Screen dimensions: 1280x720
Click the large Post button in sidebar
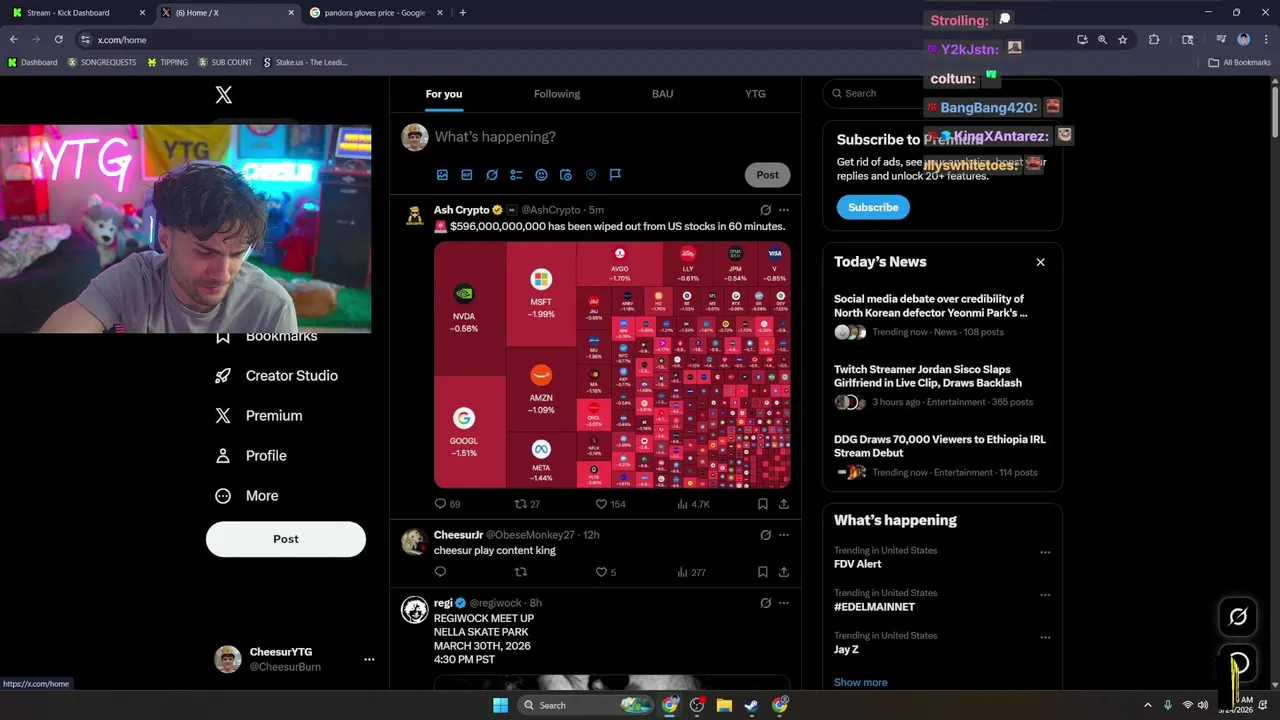286,539
